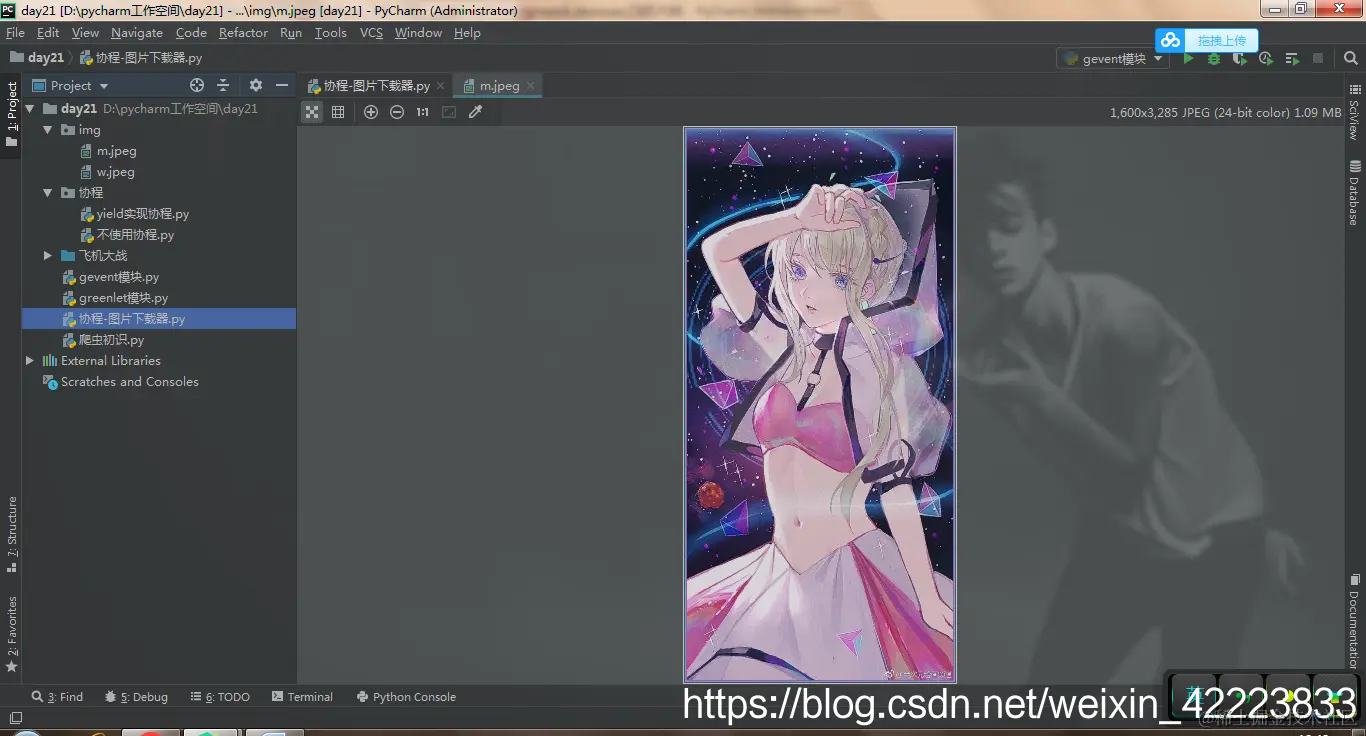
Task: Zoom out of the m.jpeg image
Action: coord(397,112)
